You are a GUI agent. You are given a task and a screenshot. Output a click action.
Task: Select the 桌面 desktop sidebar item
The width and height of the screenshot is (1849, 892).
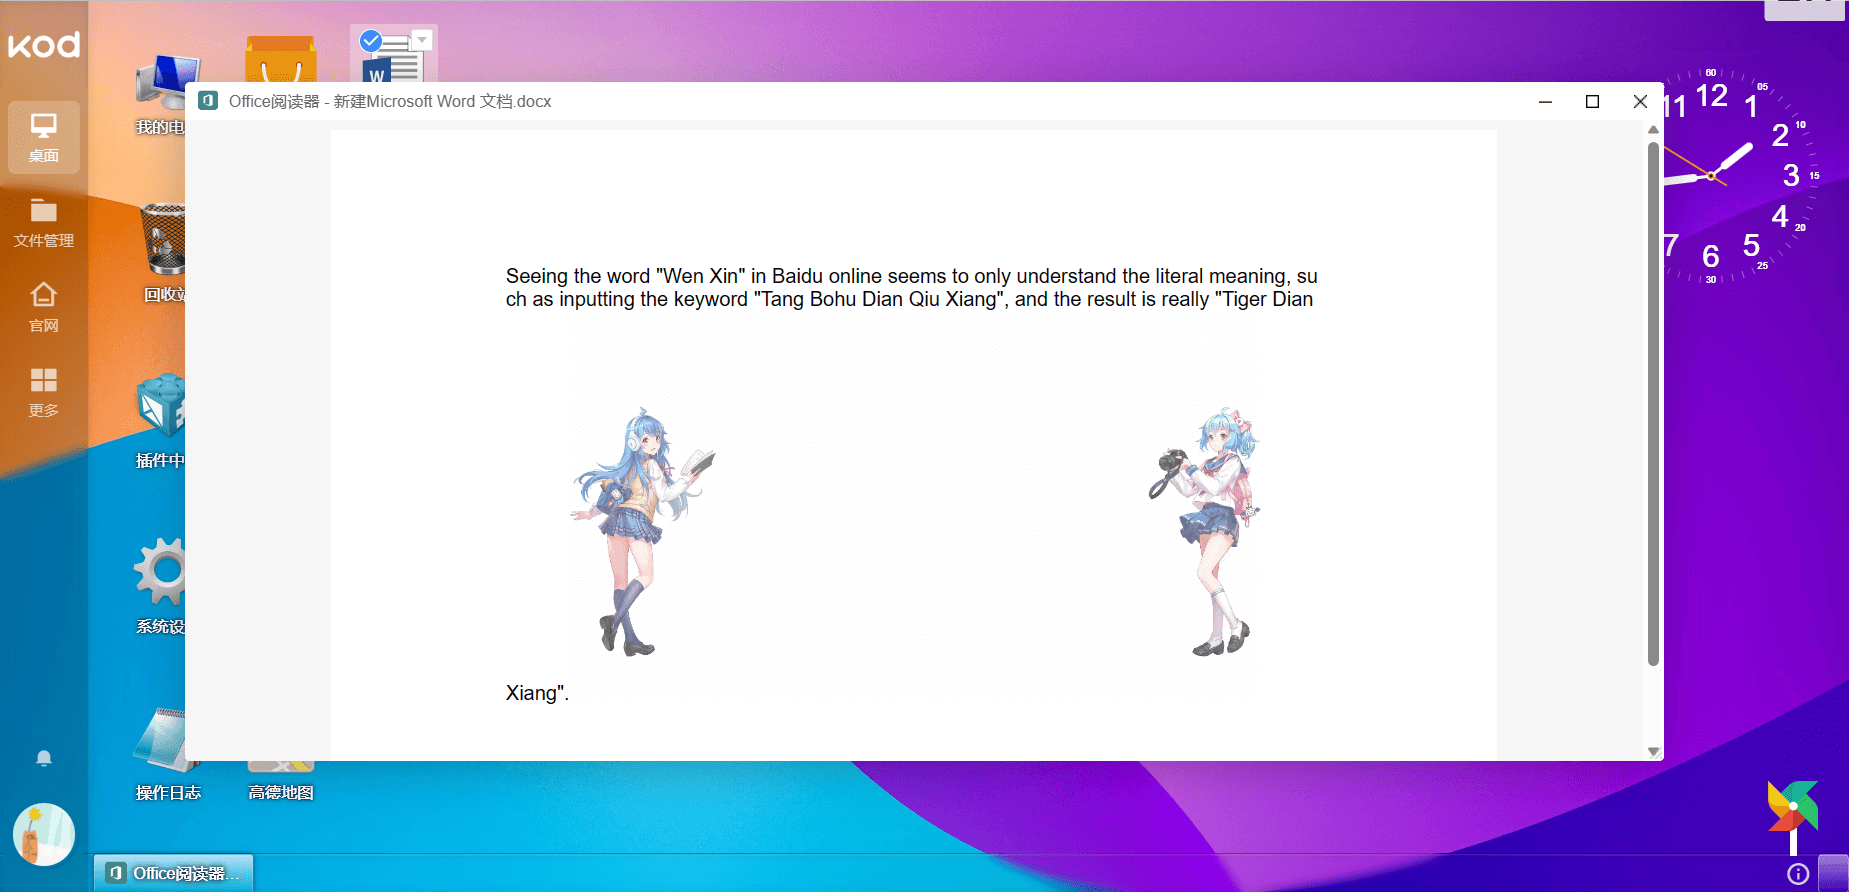point(44,137)
